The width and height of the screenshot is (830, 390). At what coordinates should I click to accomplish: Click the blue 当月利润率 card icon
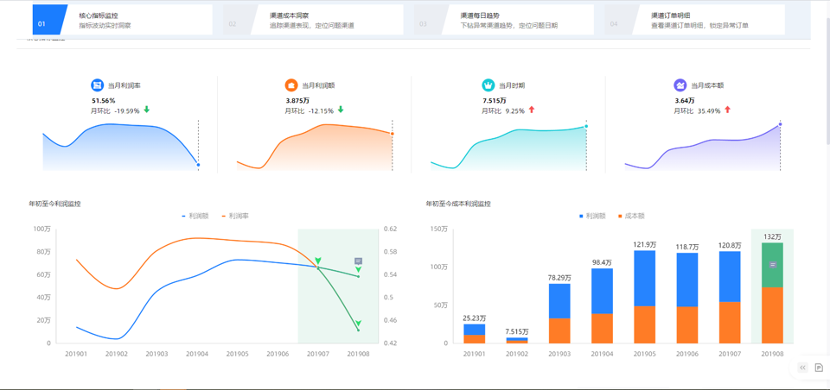coord(97,85)
